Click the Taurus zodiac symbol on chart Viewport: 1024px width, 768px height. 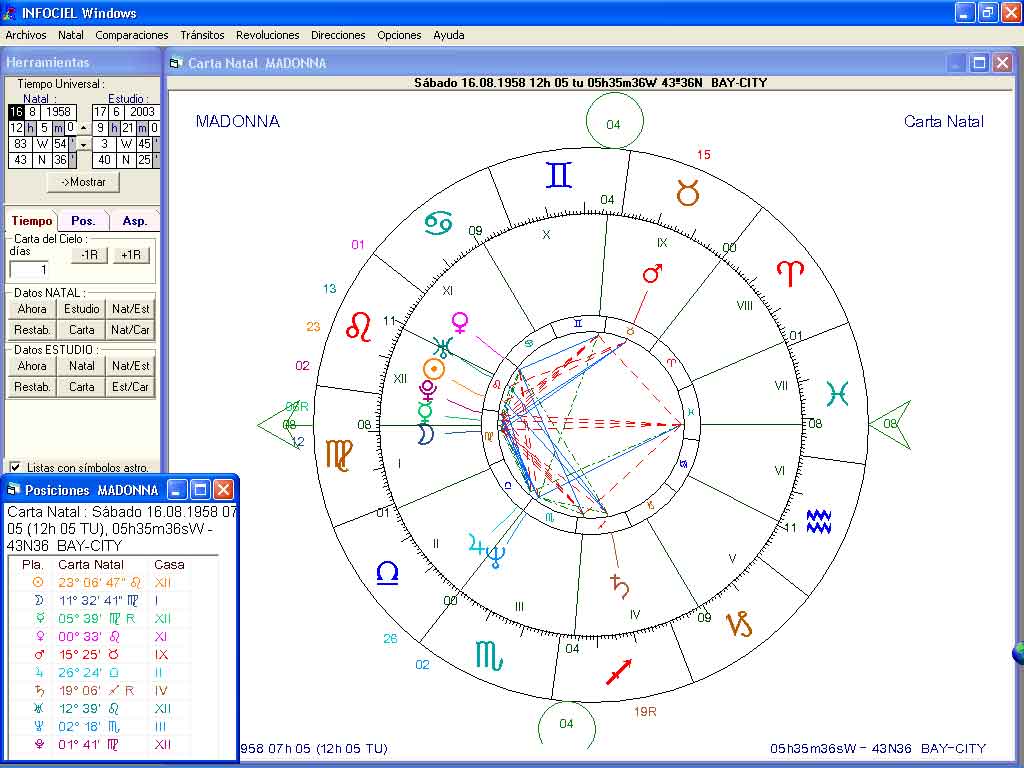(x=688, y=193)
